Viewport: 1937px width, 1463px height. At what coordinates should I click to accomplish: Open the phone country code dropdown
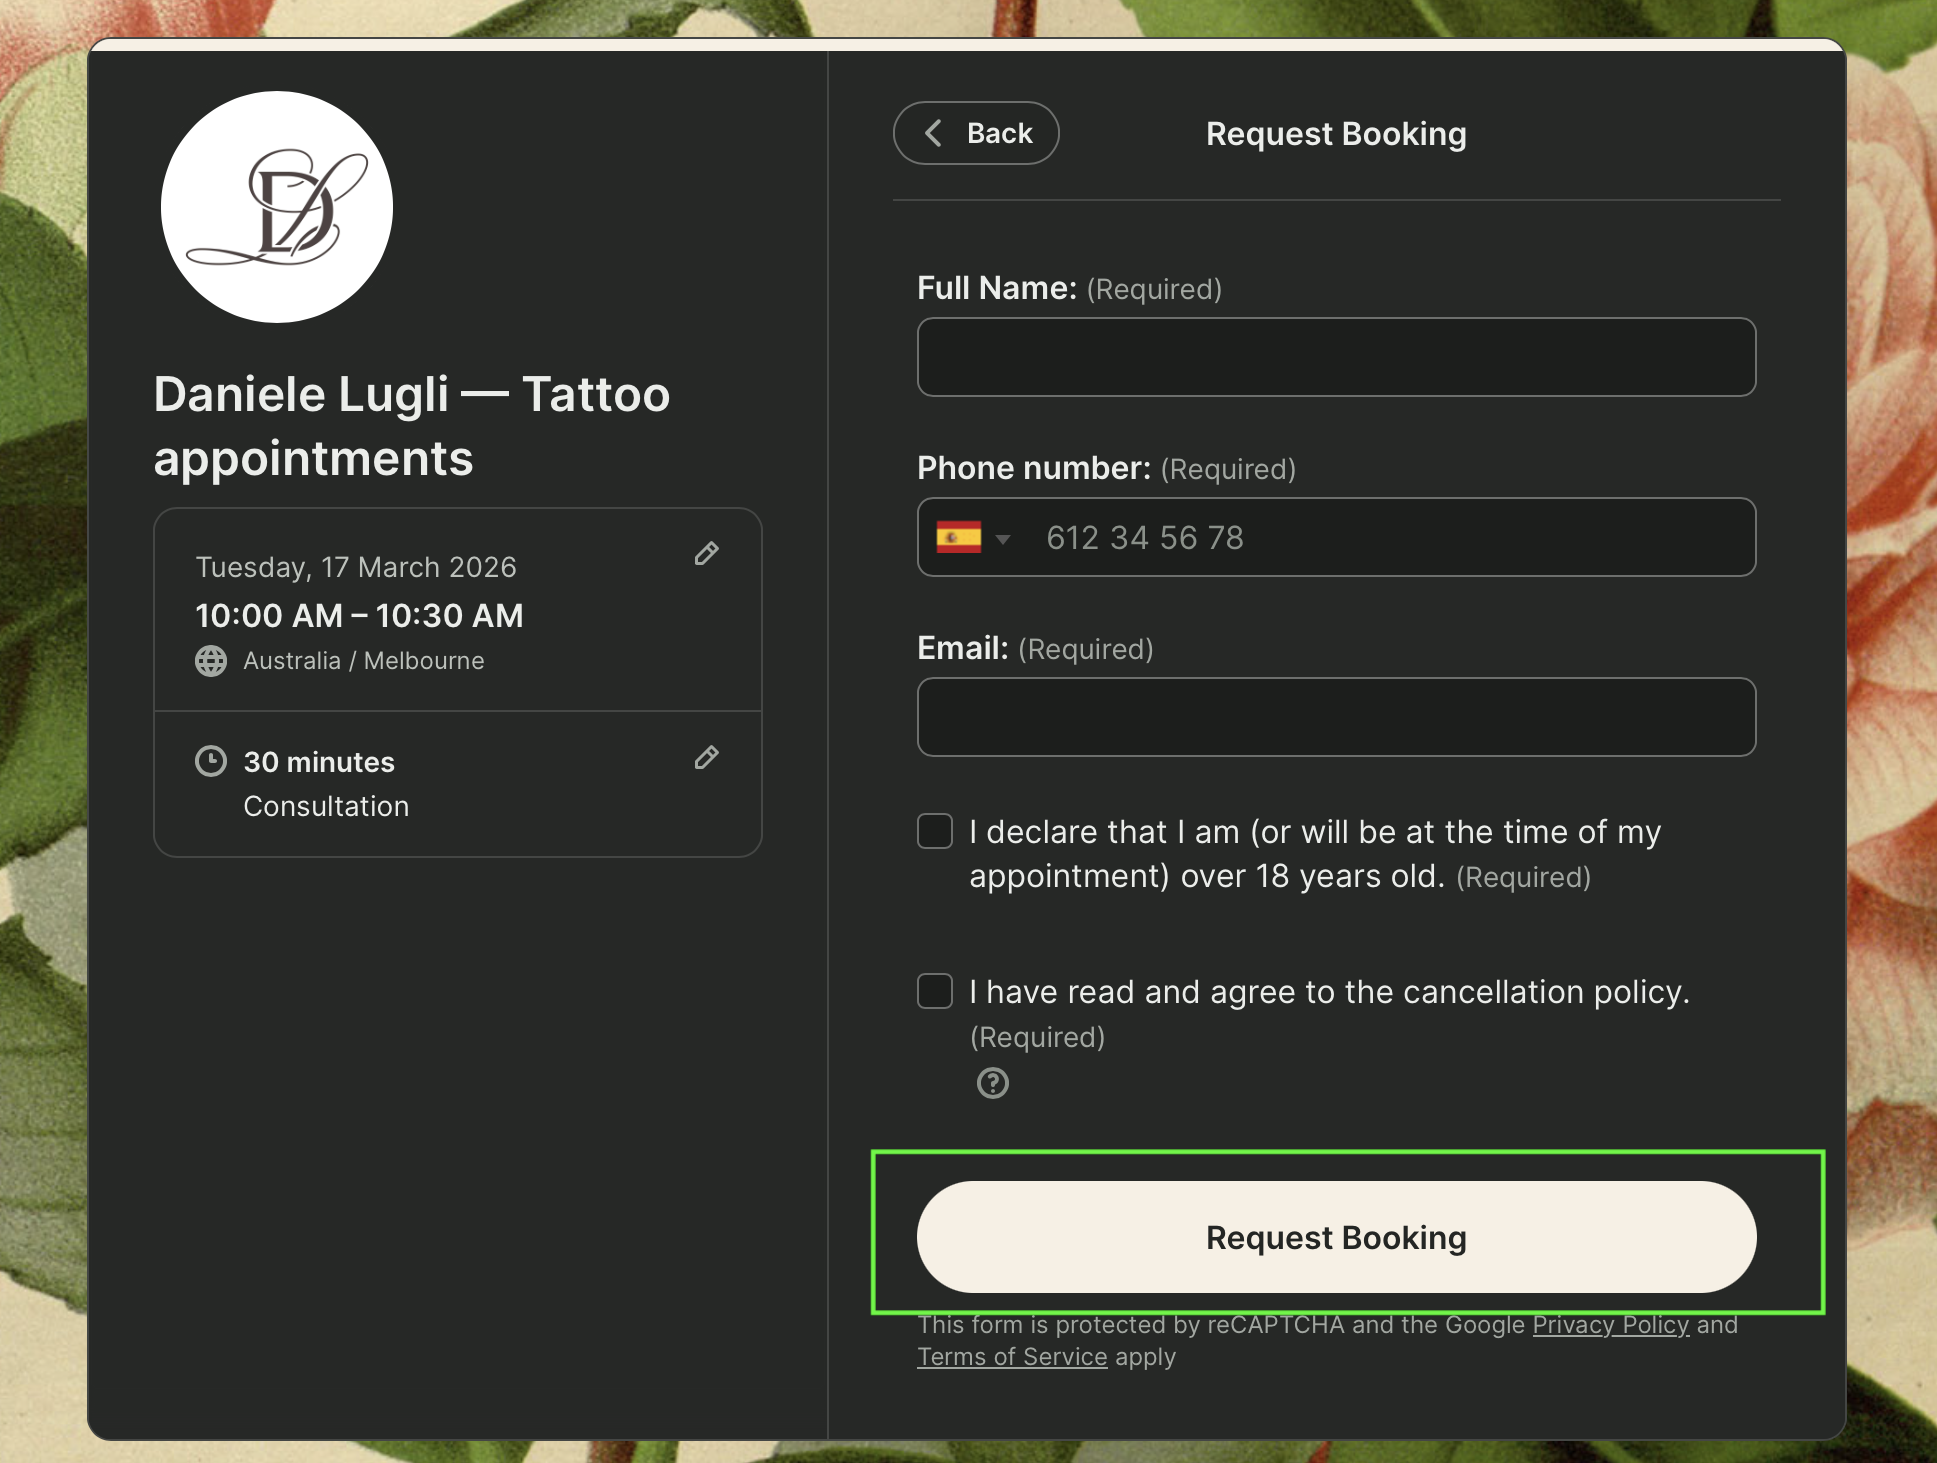click(1003, 538)
